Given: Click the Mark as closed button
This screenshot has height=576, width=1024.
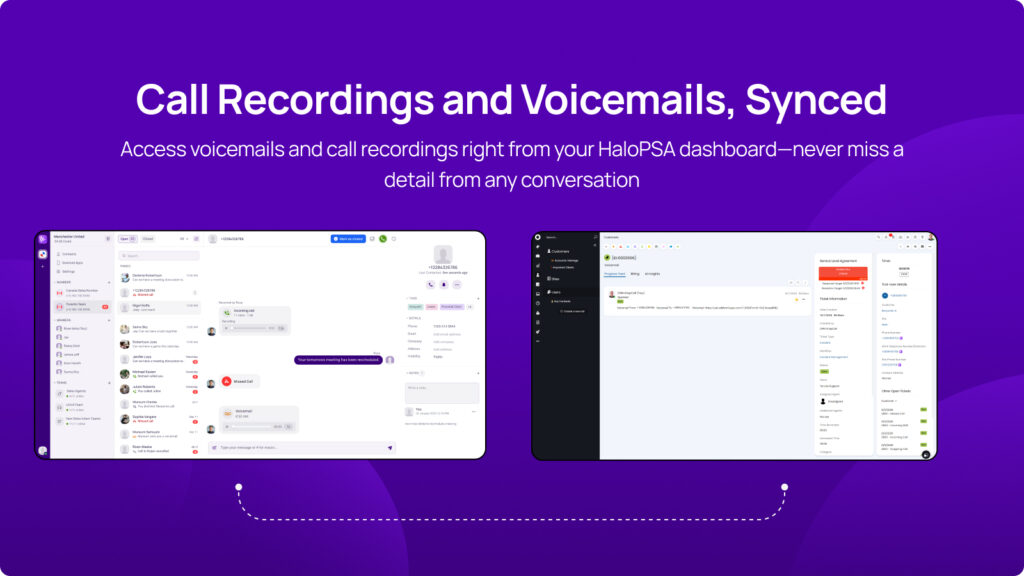Looking at the screenshot, I should point(347,239).
